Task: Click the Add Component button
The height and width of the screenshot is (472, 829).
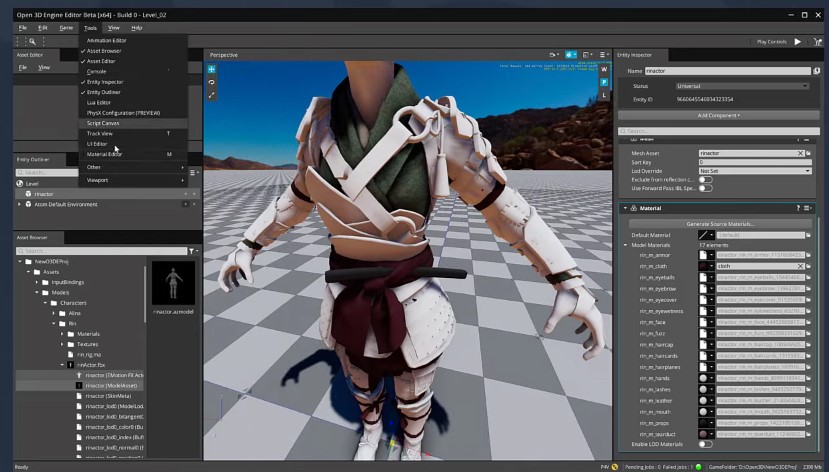Action: click(719, 115)
